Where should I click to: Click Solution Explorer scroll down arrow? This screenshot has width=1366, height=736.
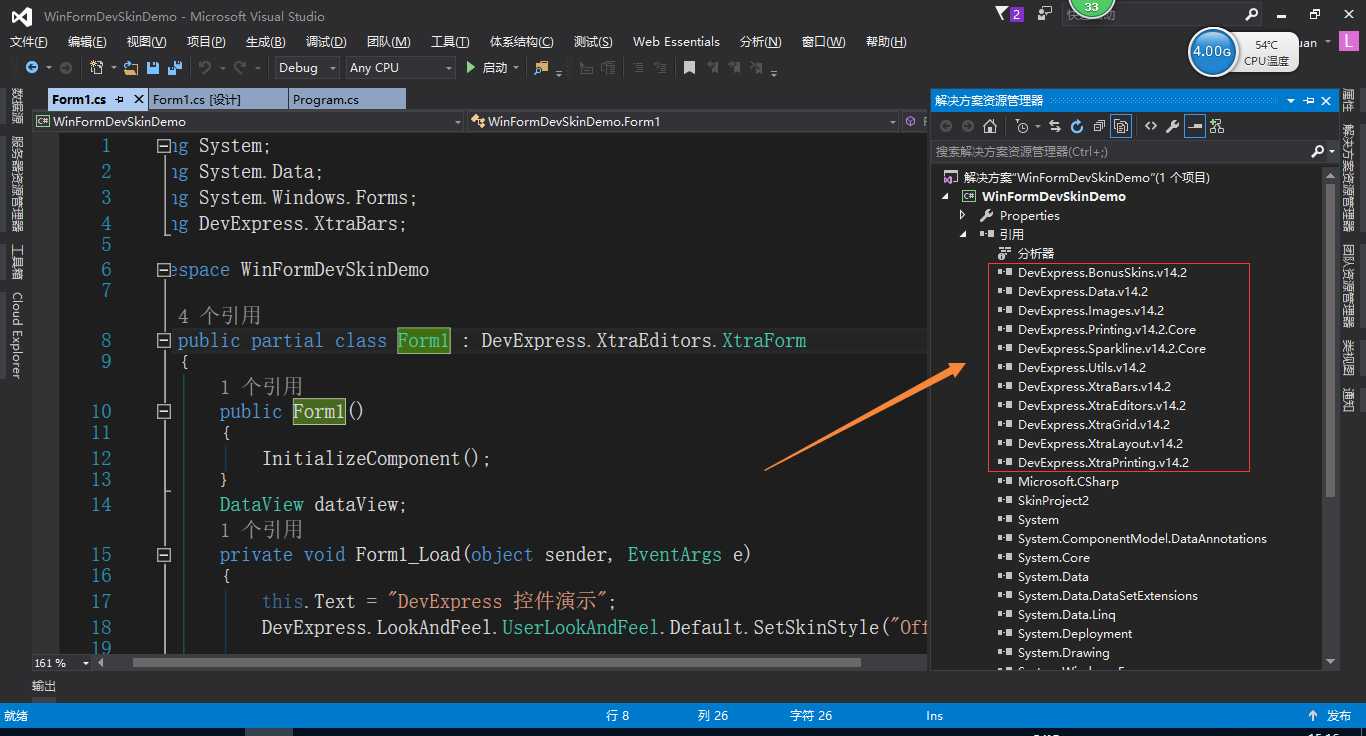click(x=1330, y=661)
